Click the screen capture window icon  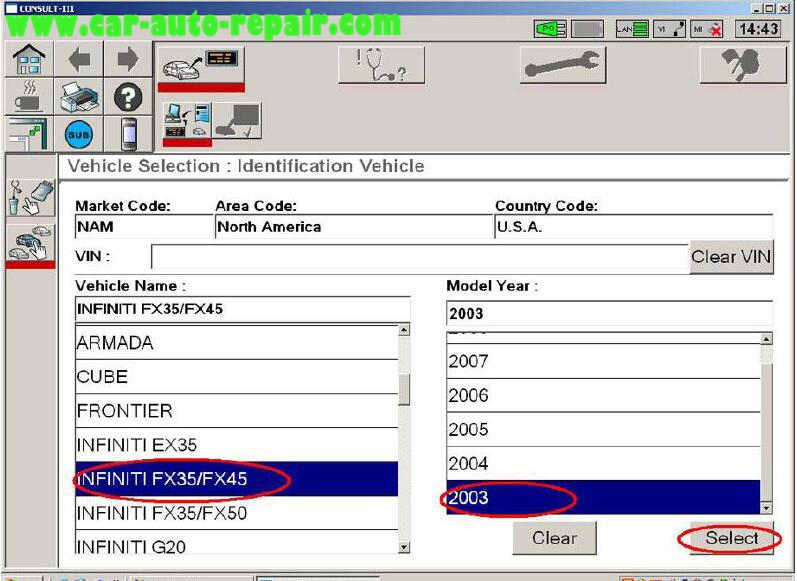click(x=29, y=134)
